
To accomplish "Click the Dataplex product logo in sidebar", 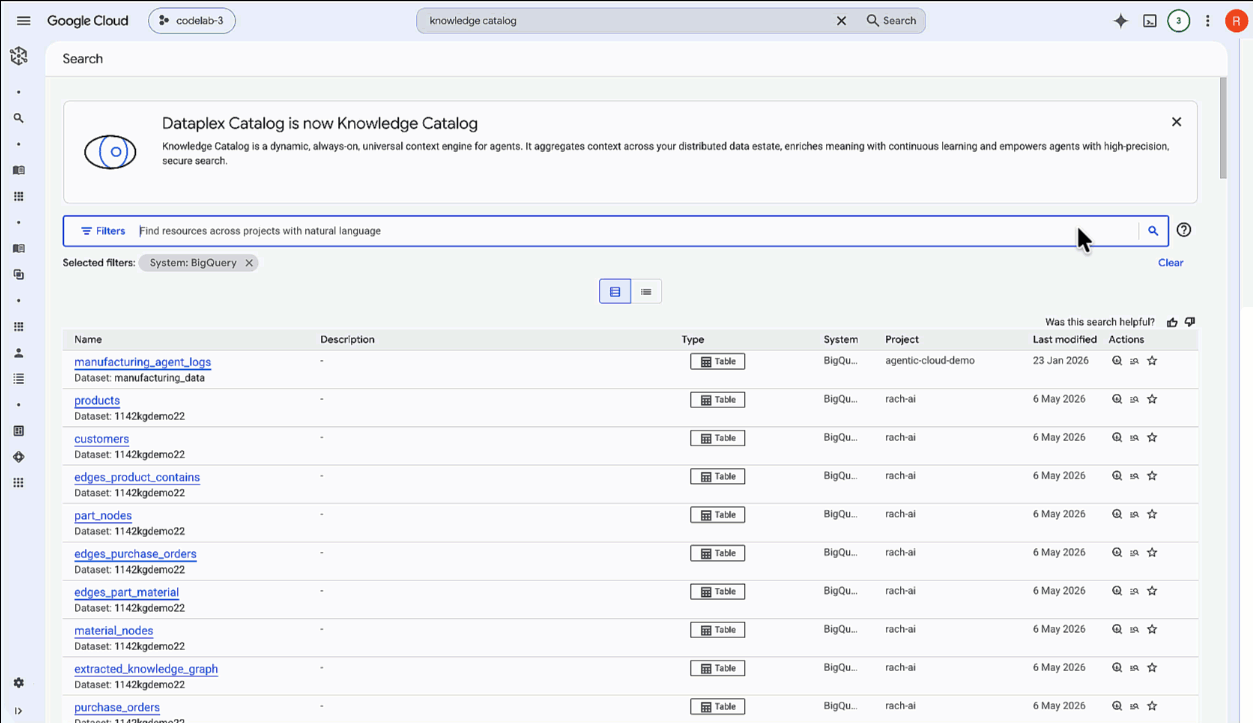I will point(19,57).
